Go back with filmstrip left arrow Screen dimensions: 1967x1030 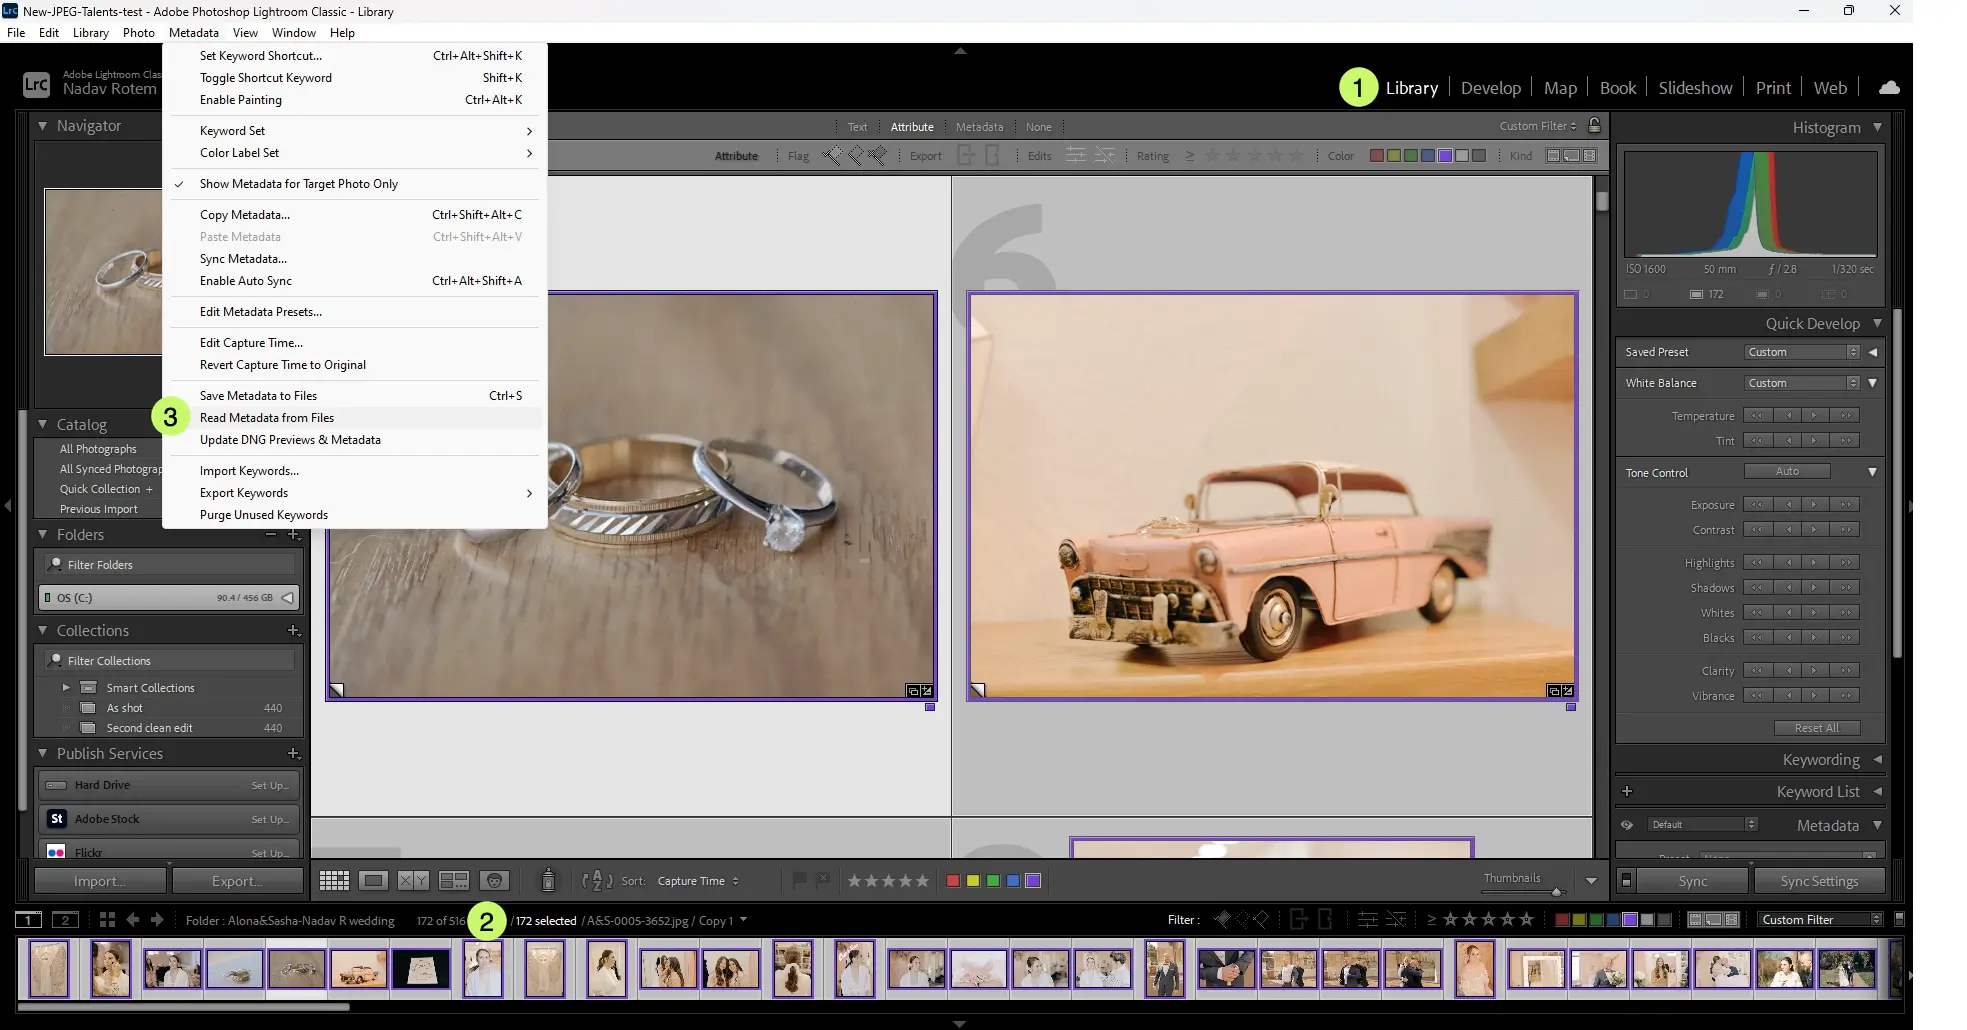point(132,919)
